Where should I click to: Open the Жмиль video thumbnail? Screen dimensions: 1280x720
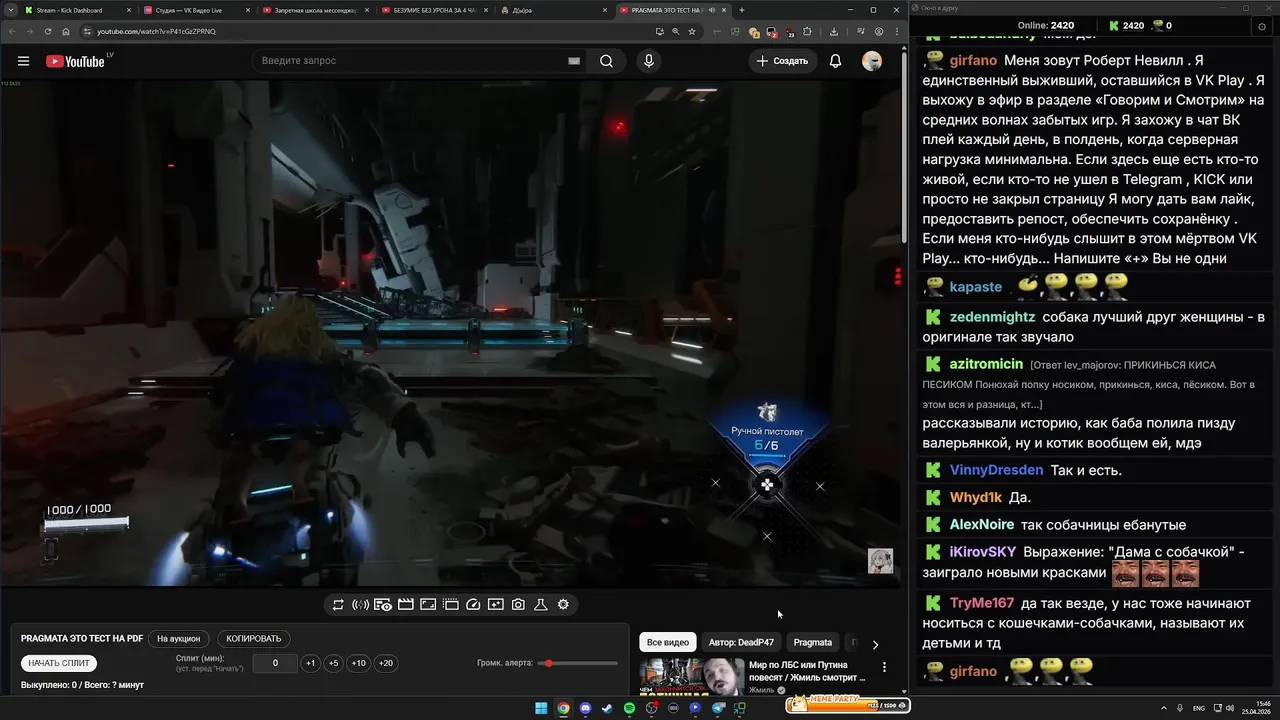(x=691, y=677)
